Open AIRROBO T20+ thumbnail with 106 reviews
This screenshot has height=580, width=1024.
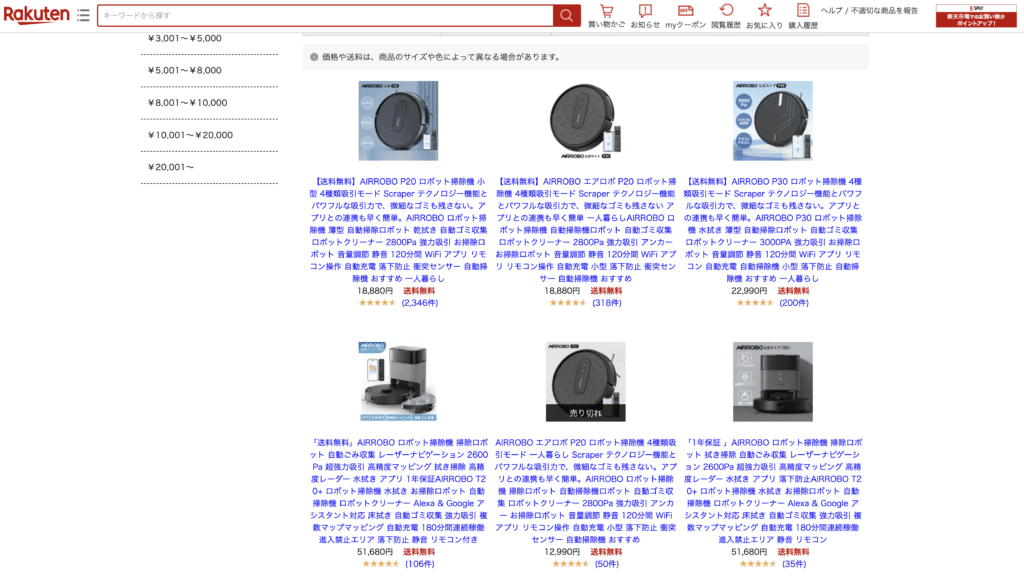click(x=398, y=381)
